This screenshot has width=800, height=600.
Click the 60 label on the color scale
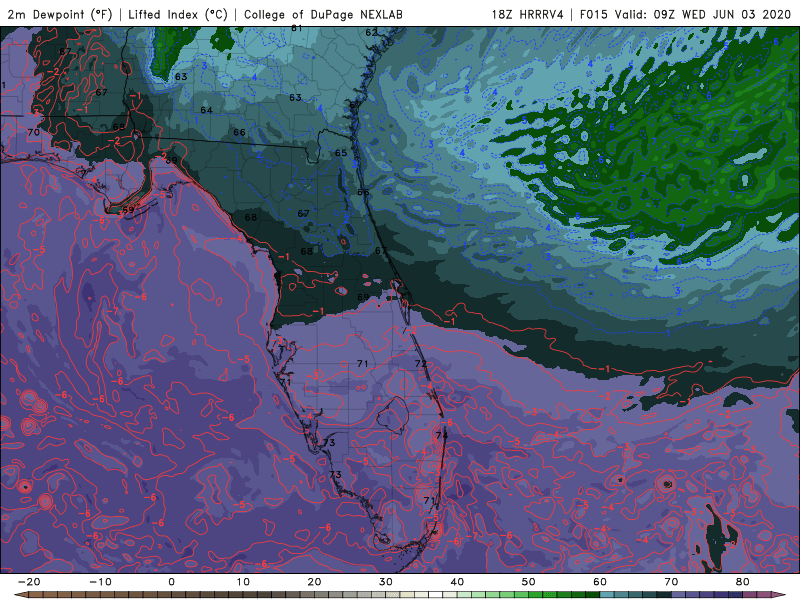tap(600, 582)
